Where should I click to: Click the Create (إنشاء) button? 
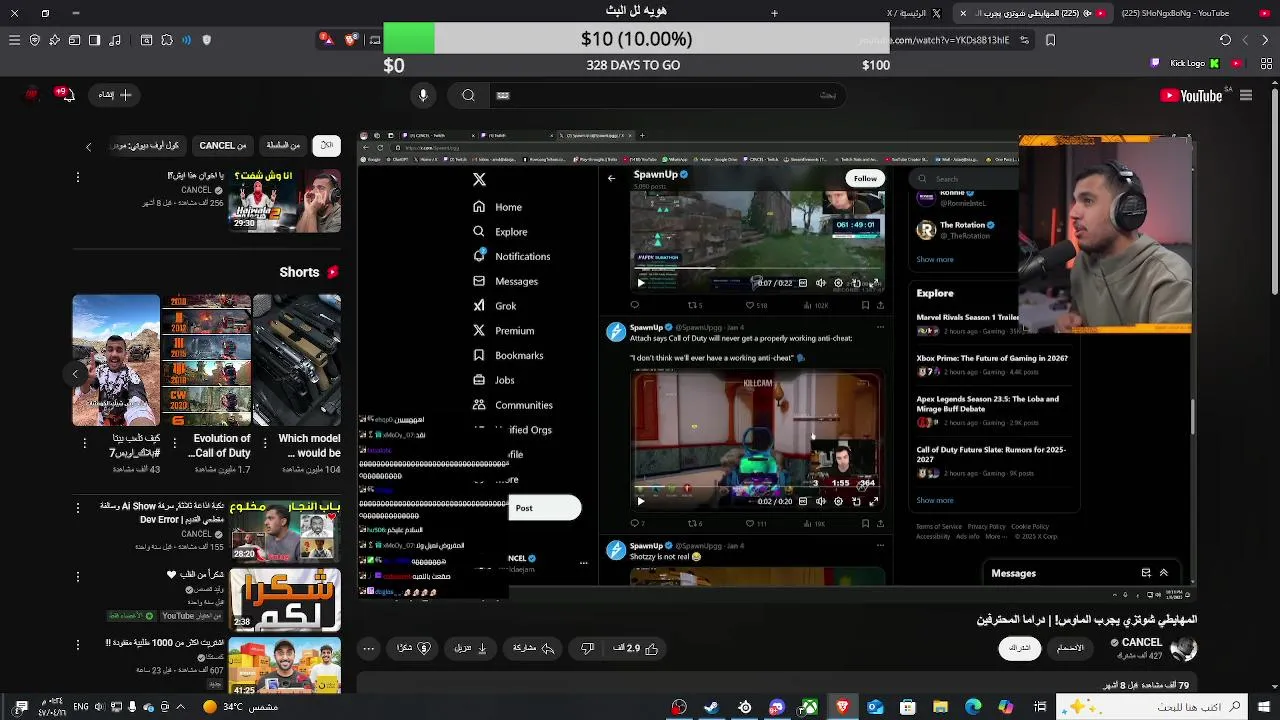coord(115,95)
